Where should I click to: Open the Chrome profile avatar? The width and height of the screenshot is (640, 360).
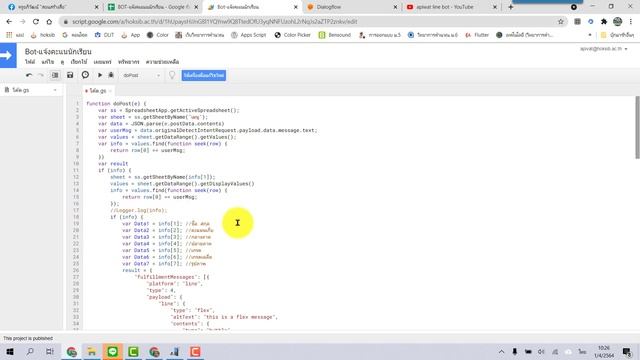[x=617, y=22]
